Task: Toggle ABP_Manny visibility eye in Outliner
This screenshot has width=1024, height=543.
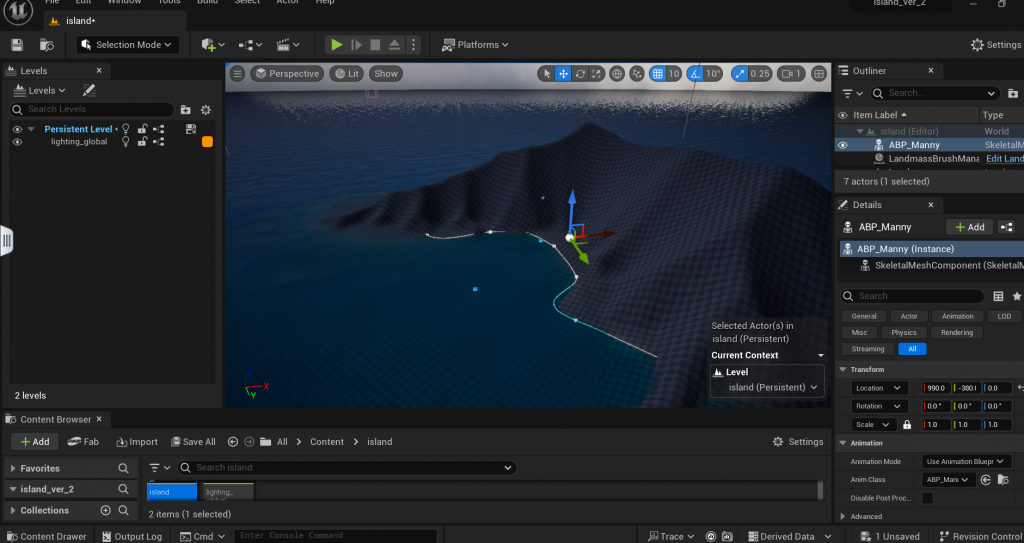Action: (842, 145)
